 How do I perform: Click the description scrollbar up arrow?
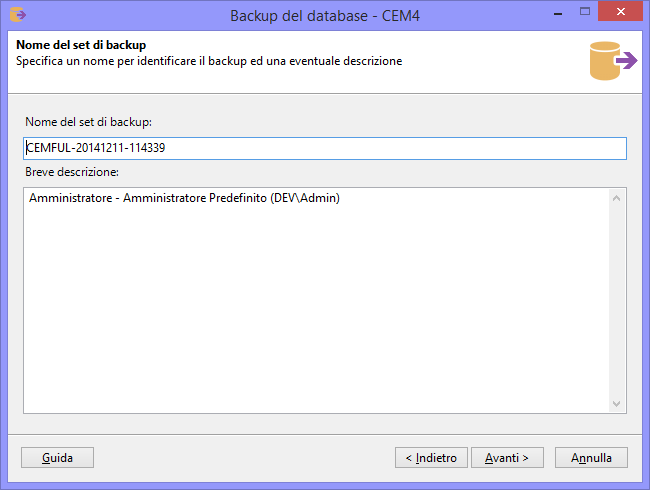616,198
